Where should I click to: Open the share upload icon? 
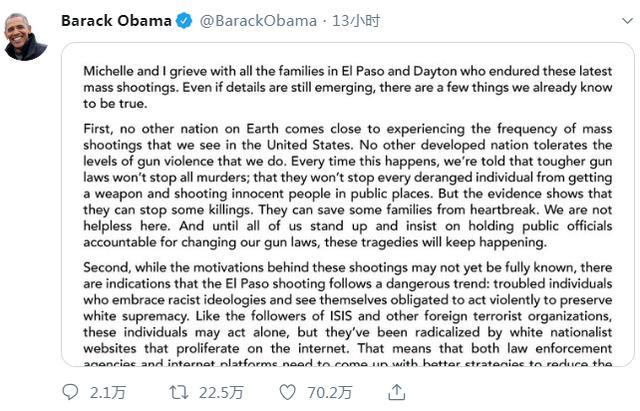396,393
